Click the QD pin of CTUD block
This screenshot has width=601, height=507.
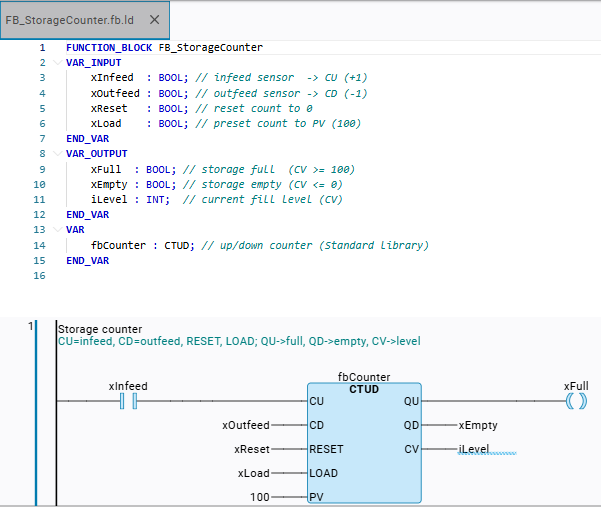411,425
